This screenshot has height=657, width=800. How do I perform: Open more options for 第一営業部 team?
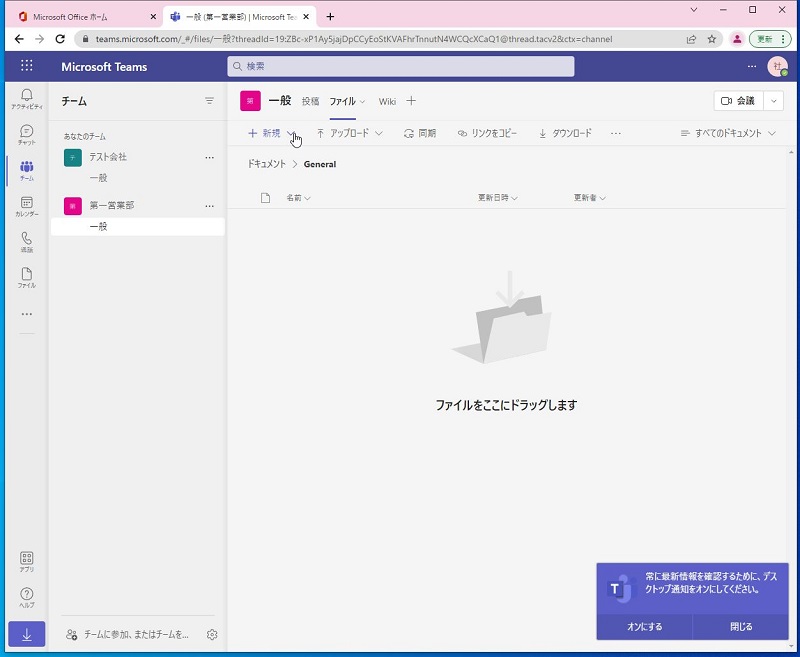209,206
